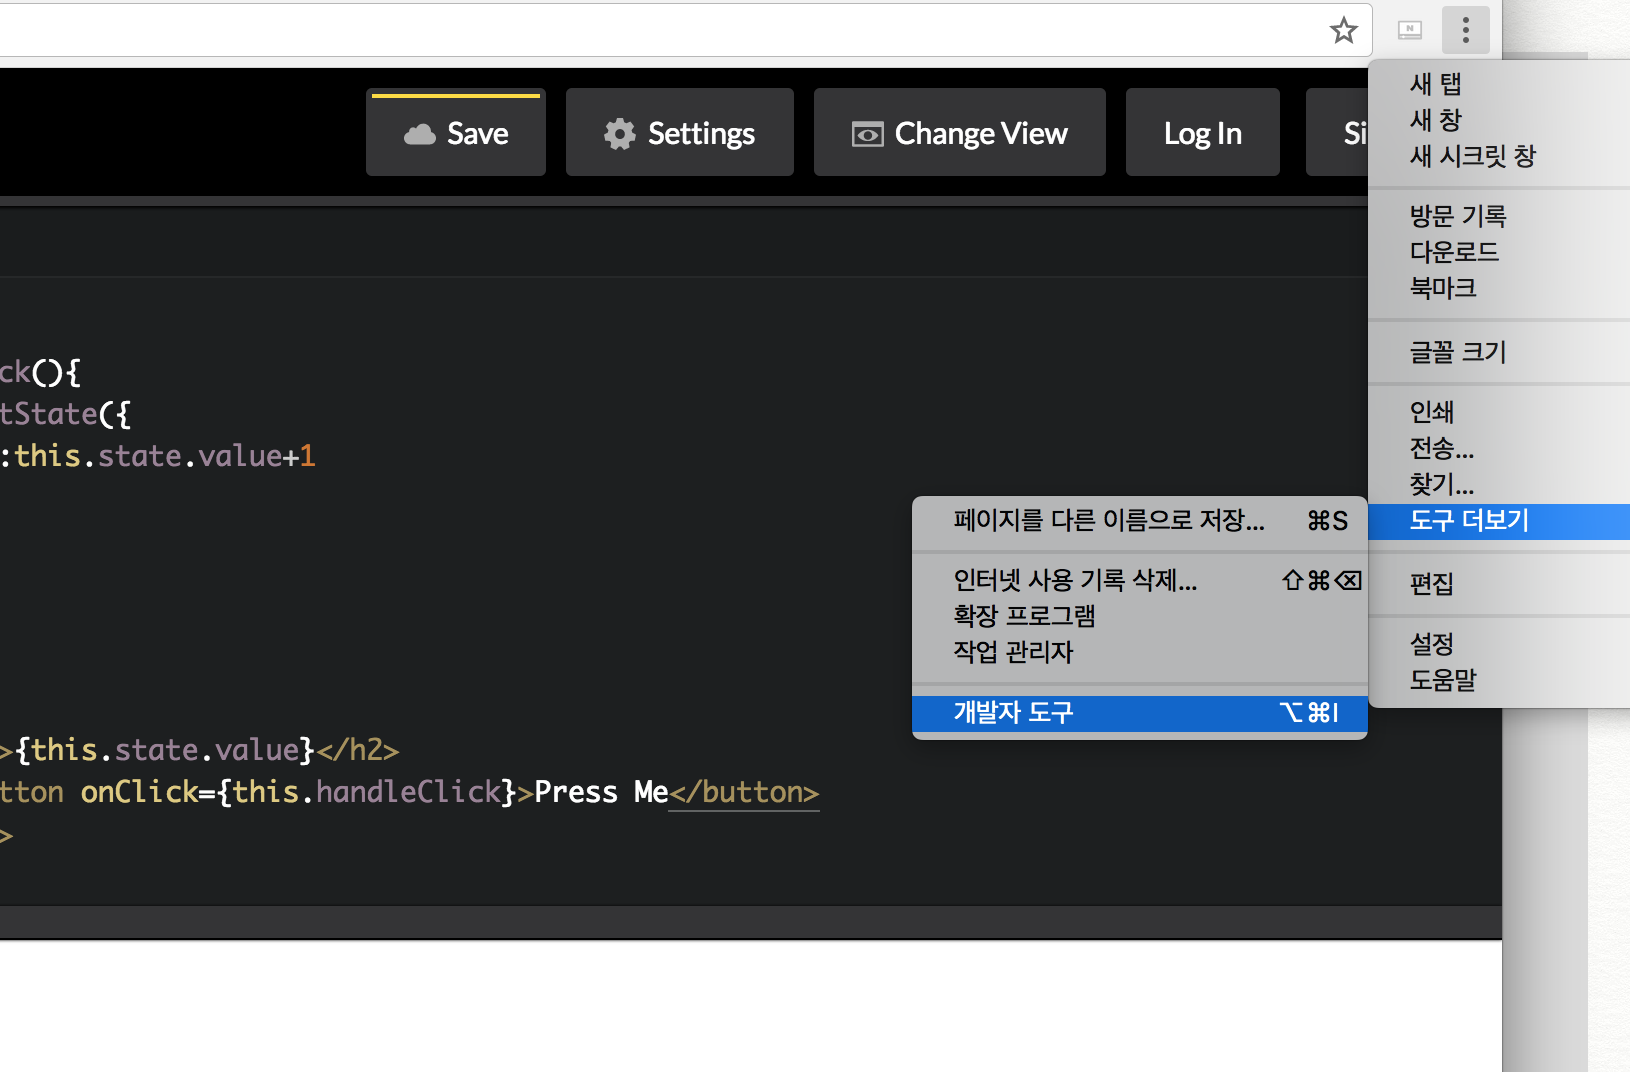This screenshot has width=1630, height=1072.
Task: Select 인쇄 print menu item
Action: coord(1499,412)
